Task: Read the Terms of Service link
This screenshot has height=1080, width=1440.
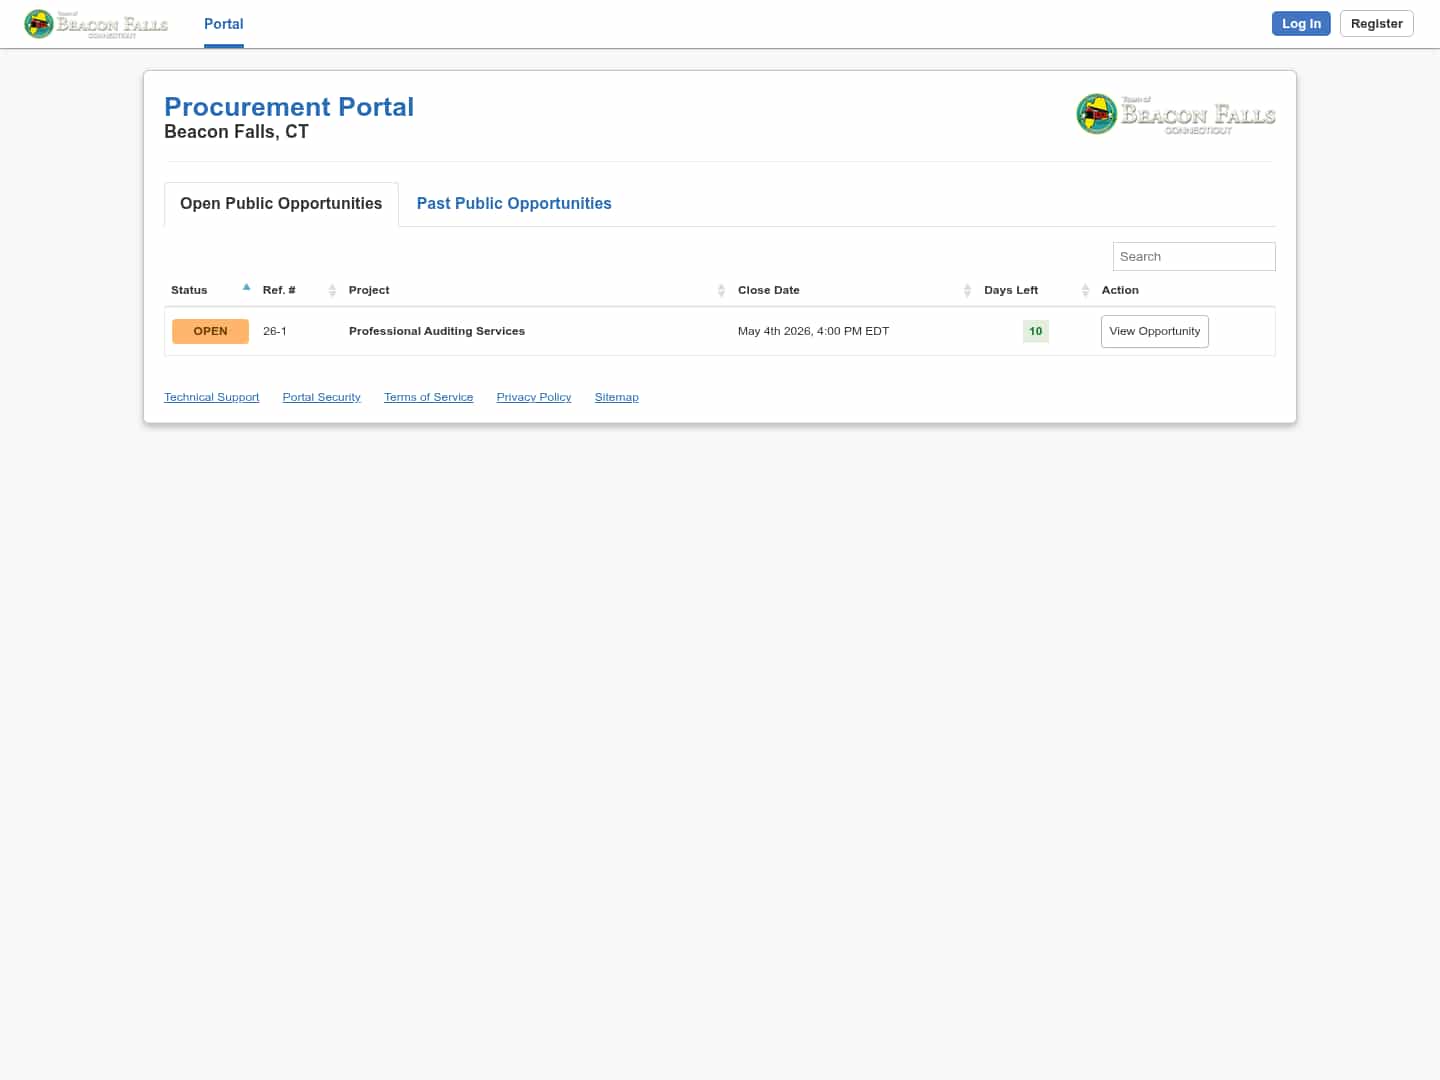Action: (428, 398)
